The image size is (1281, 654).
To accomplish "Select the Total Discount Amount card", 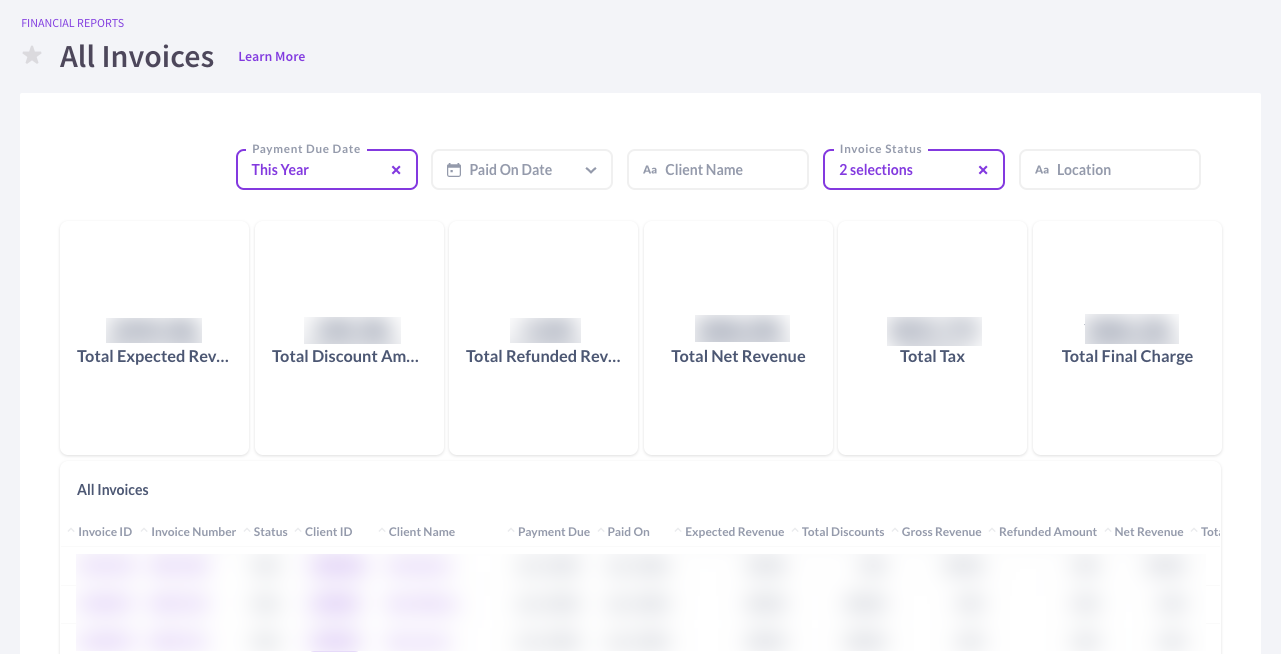I will [349, 338].
